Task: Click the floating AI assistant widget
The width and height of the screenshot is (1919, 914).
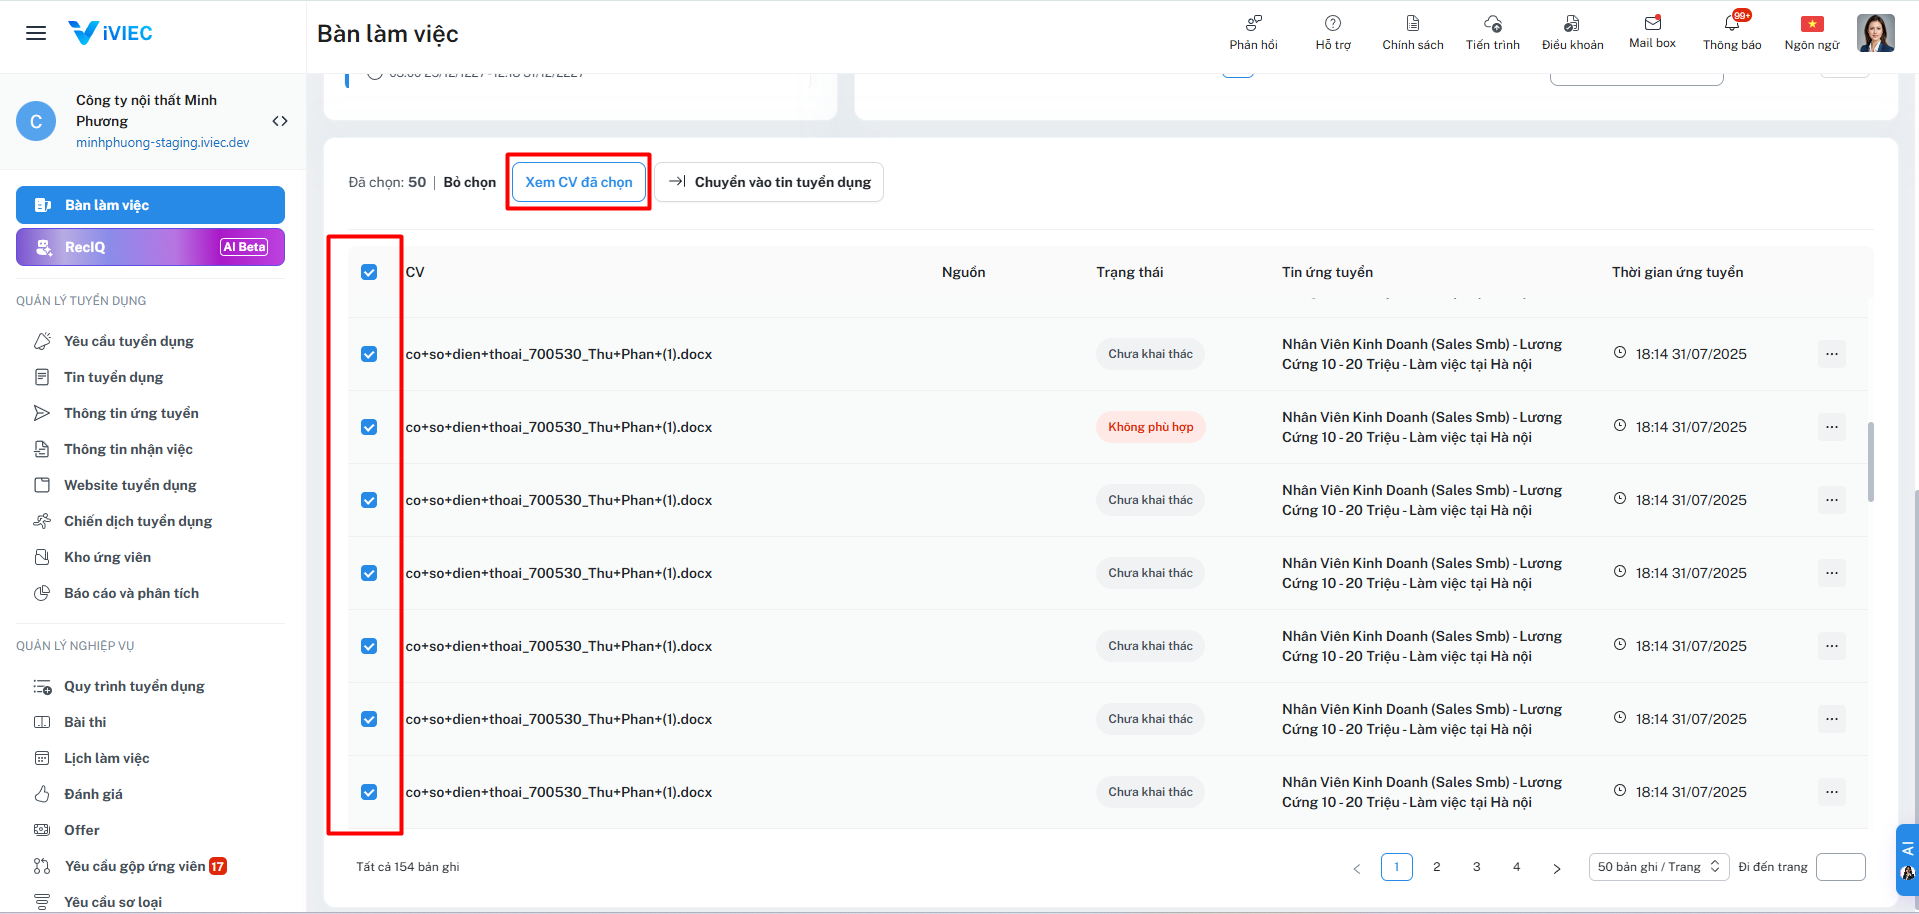Action: 1907,860
